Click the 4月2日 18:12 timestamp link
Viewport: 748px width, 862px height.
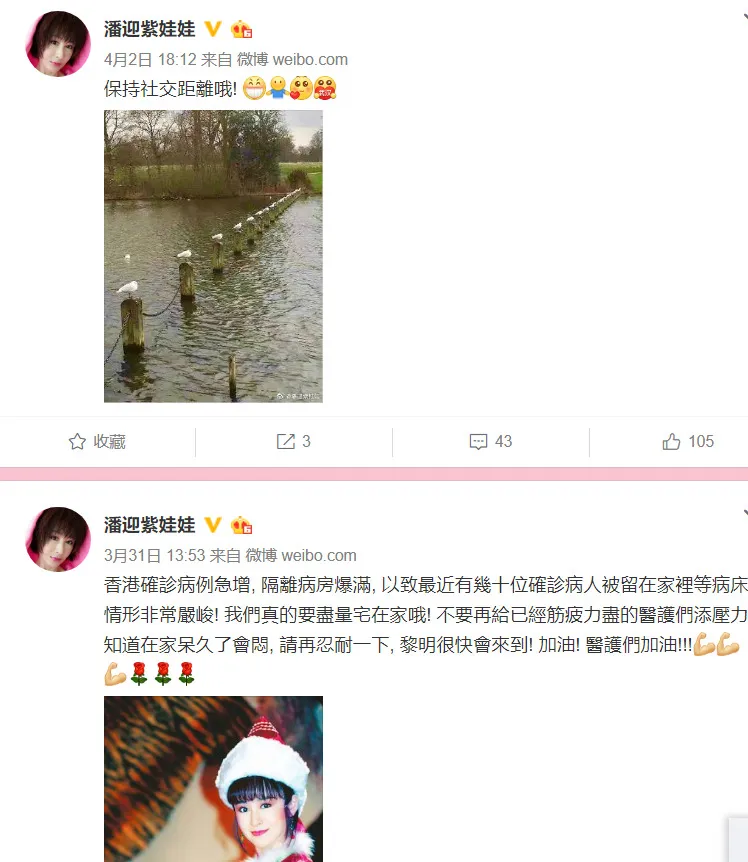click(x=150, y=59)
